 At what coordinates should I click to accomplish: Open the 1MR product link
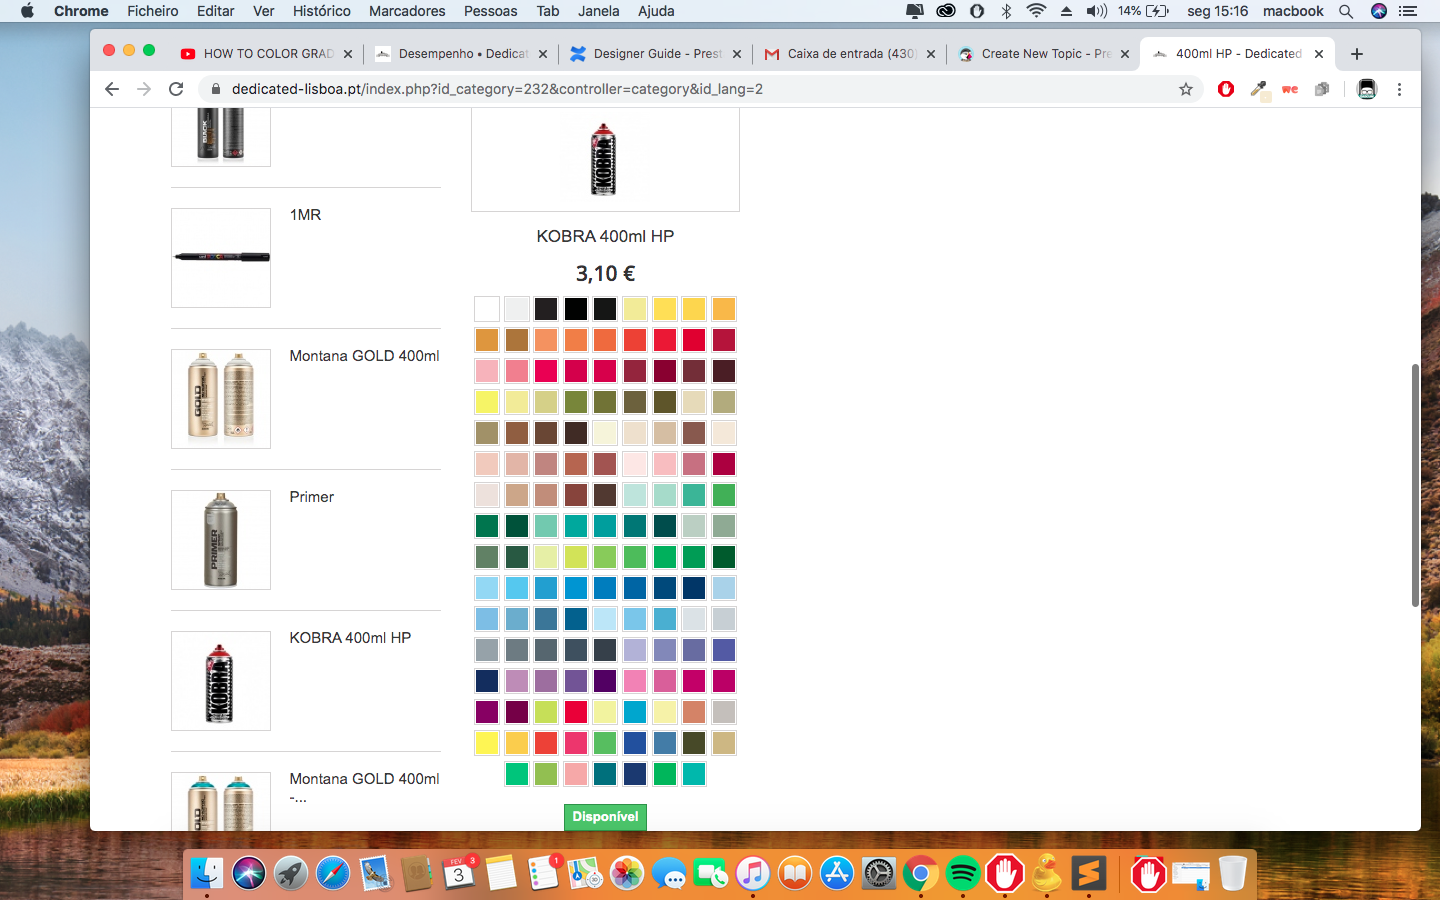[306, 215]
